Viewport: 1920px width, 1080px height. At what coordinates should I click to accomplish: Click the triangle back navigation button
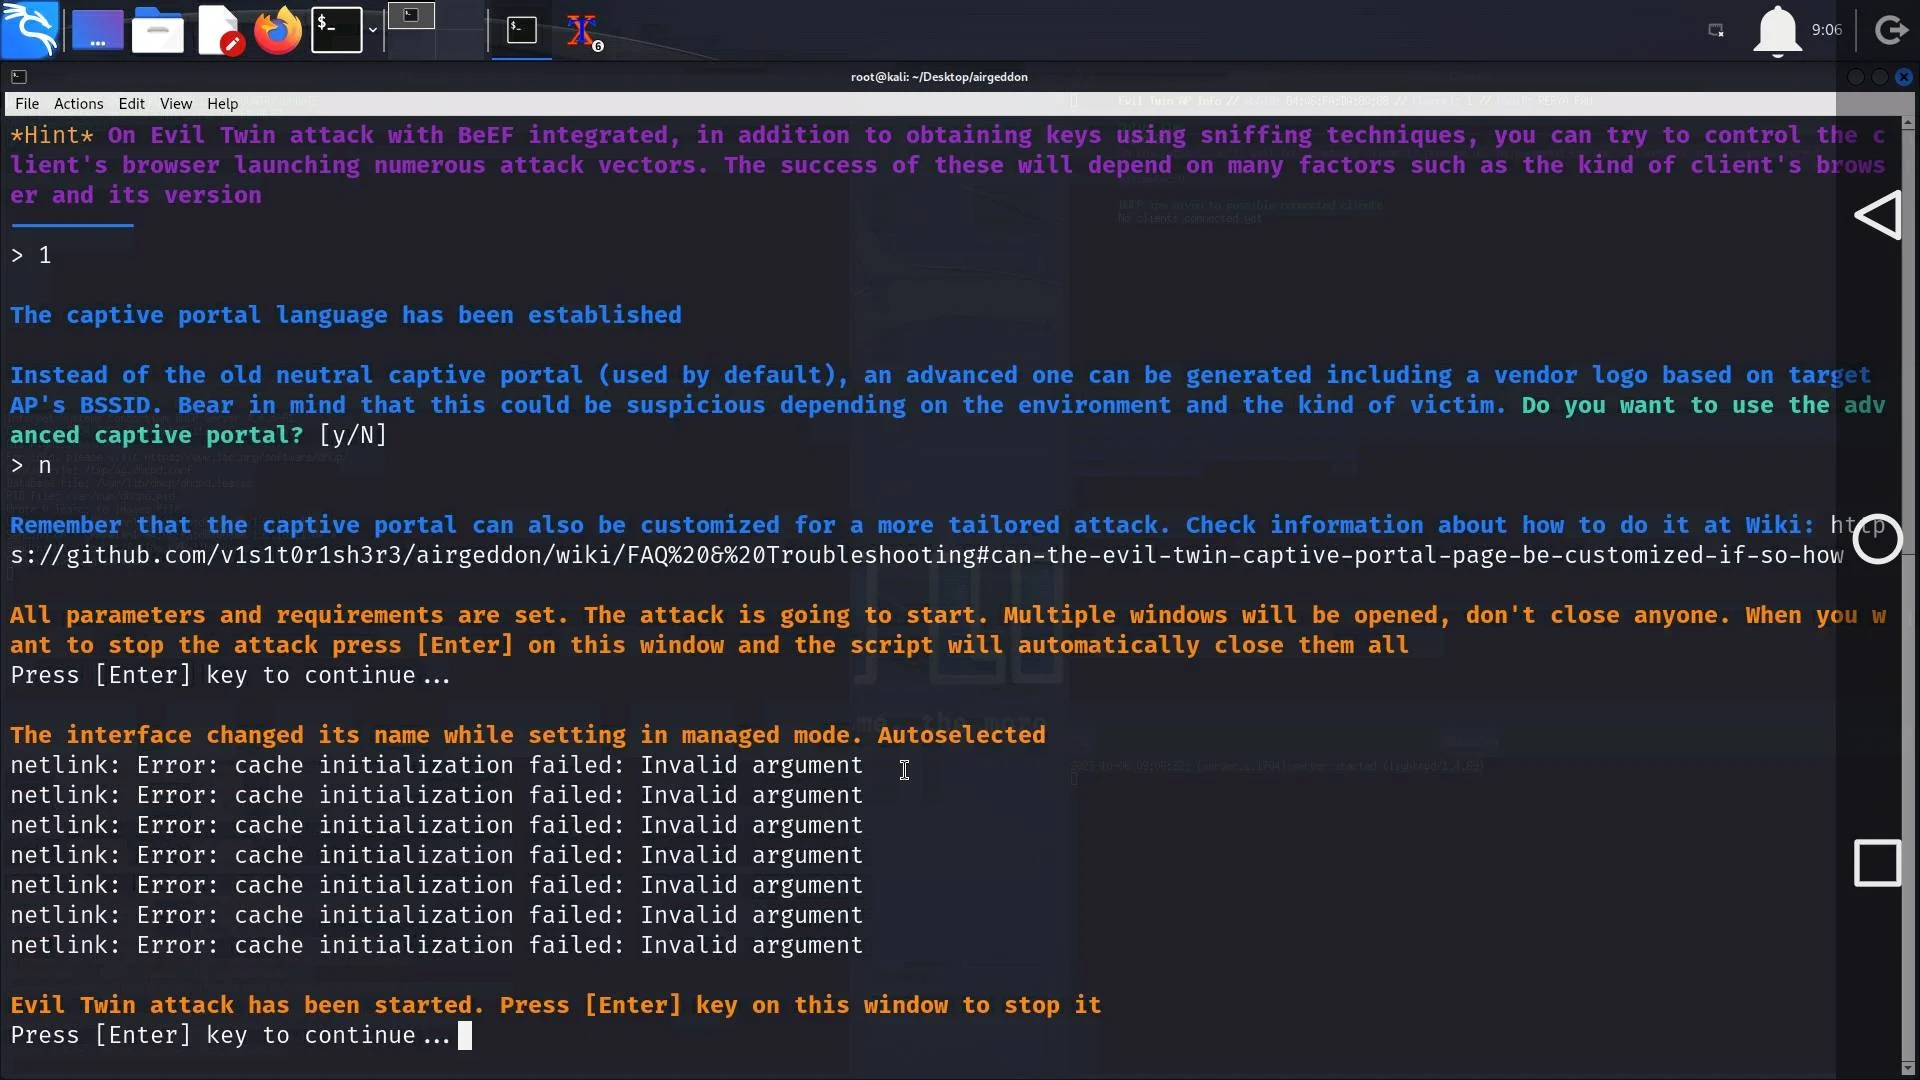[1877, 215]
